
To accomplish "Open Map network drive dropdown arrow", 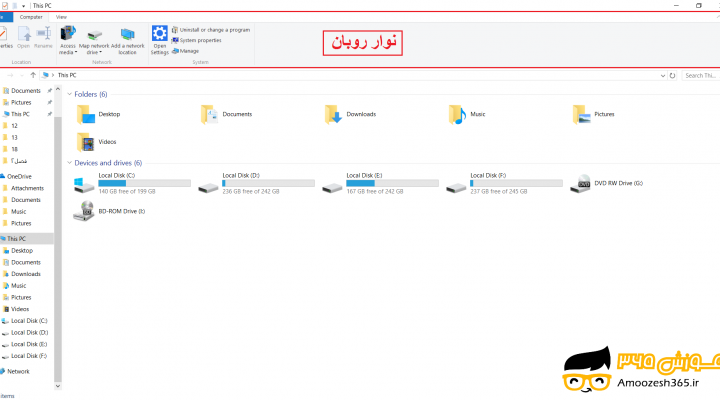I will click(100, 52).
